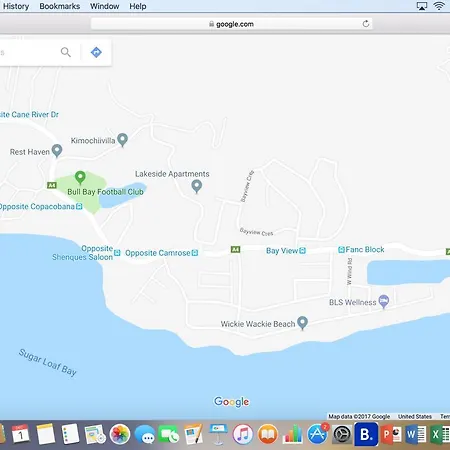Reload the google.com page
The image size is (450, 450).
click(366, 24)
